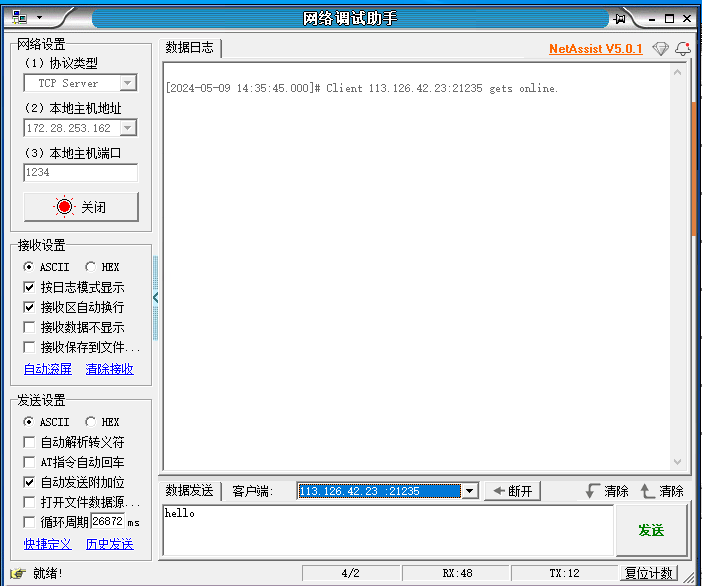Enable 接收保存到文件 checkbox
Screen dimensions: 702x586
tap(29, 347)
